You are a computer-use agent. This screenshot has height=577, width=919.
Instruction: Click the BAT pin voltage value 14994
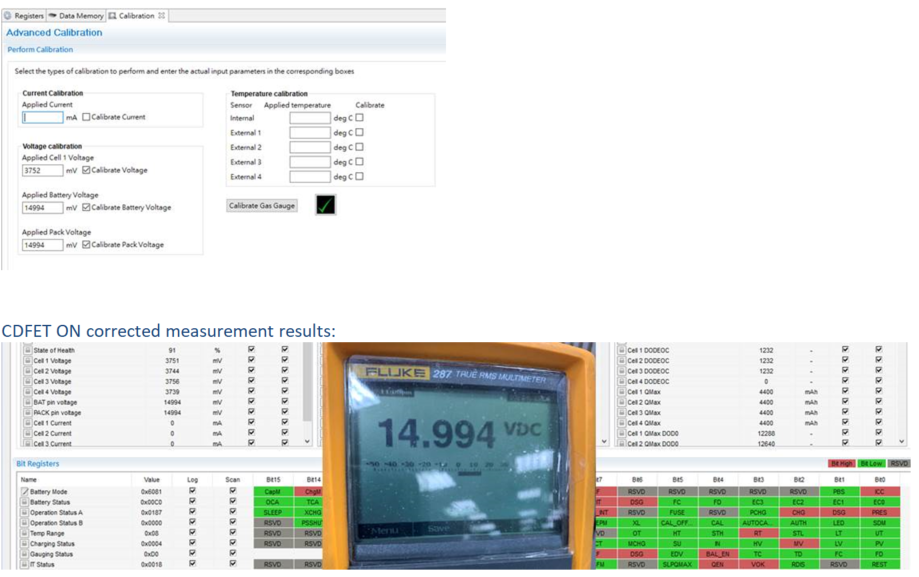[172, 402]
